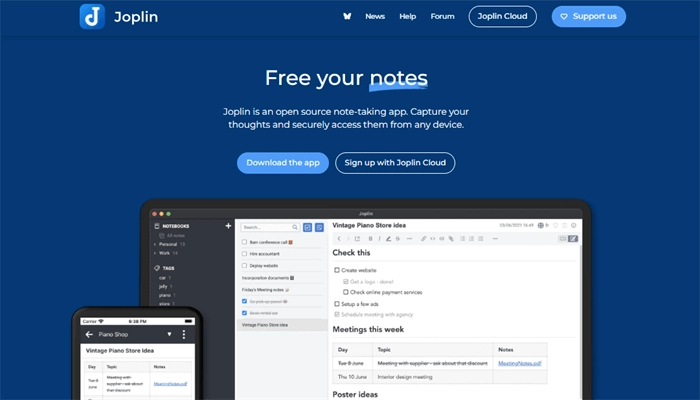The width and height of the screenshot is (700, 400).
Task: Click Sign up with Joplin Cloud
Action: point(395,163)
